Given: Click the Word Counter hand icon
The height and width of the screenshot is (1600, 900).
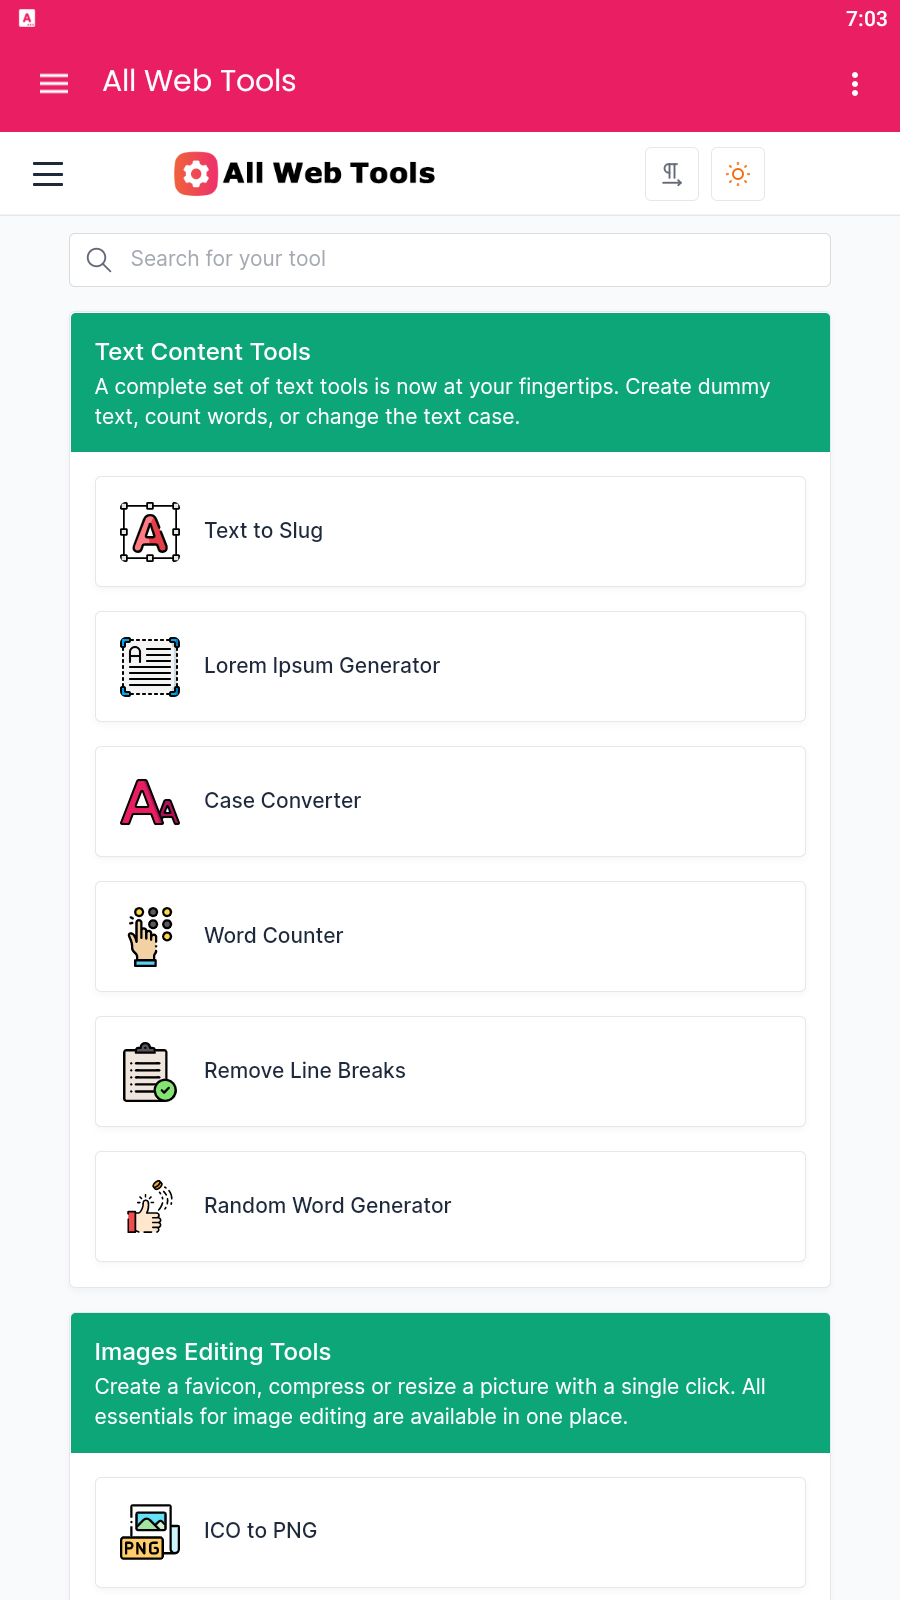Looking at the screenshot, I should coord(150,937).
